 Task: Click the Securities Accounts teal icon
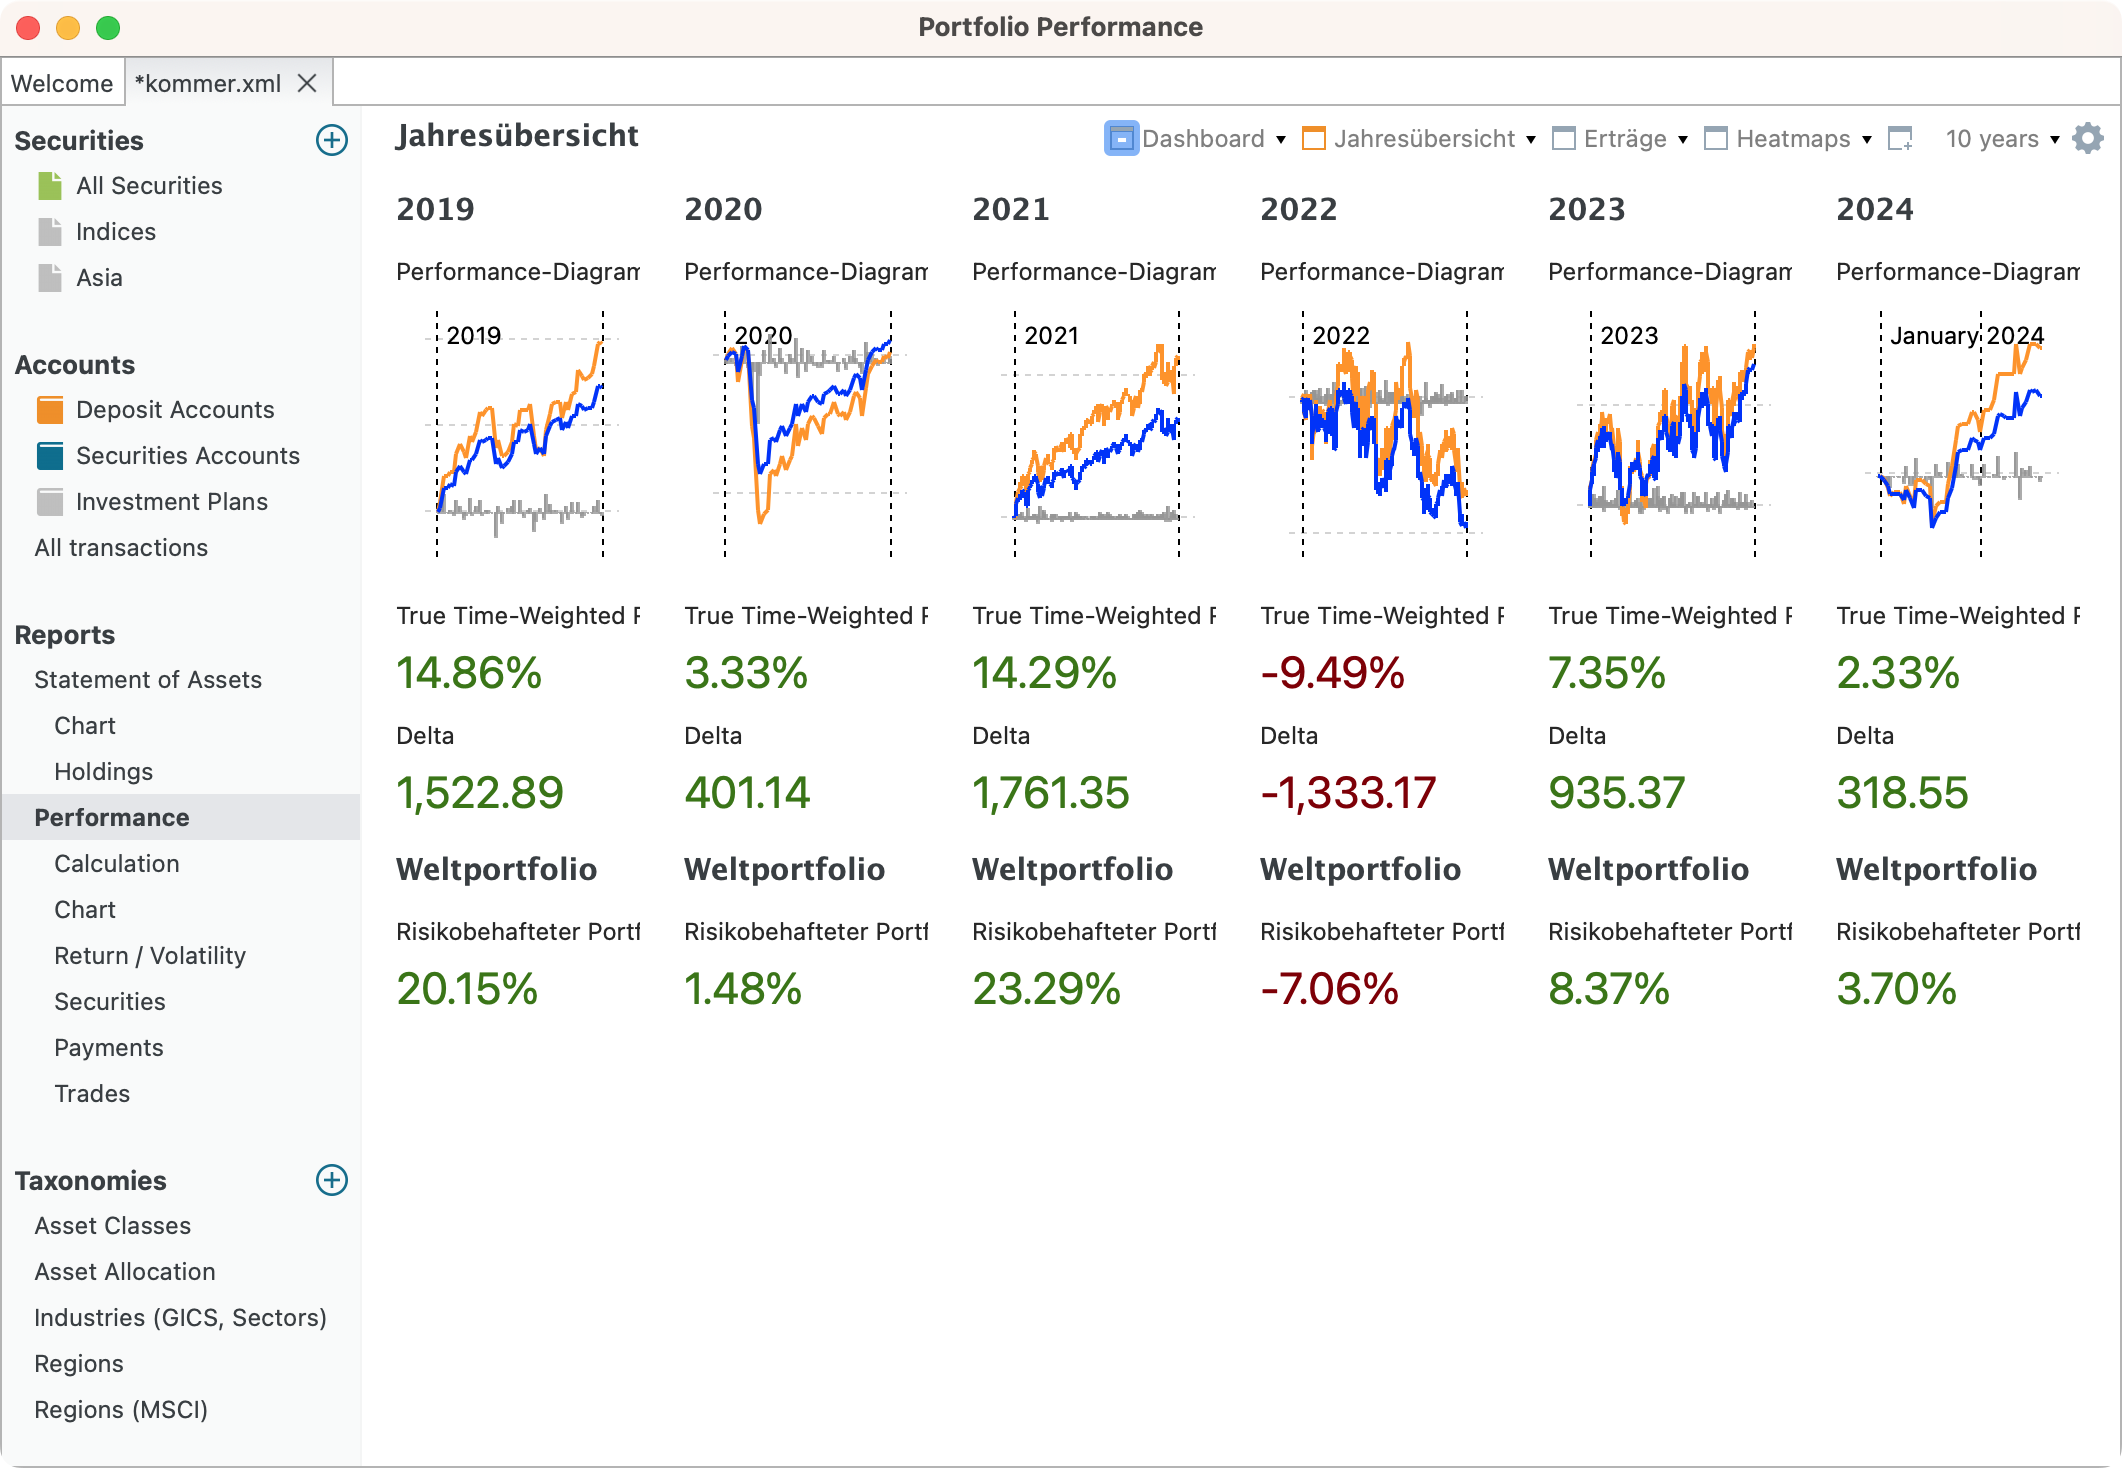pos(50,456)
